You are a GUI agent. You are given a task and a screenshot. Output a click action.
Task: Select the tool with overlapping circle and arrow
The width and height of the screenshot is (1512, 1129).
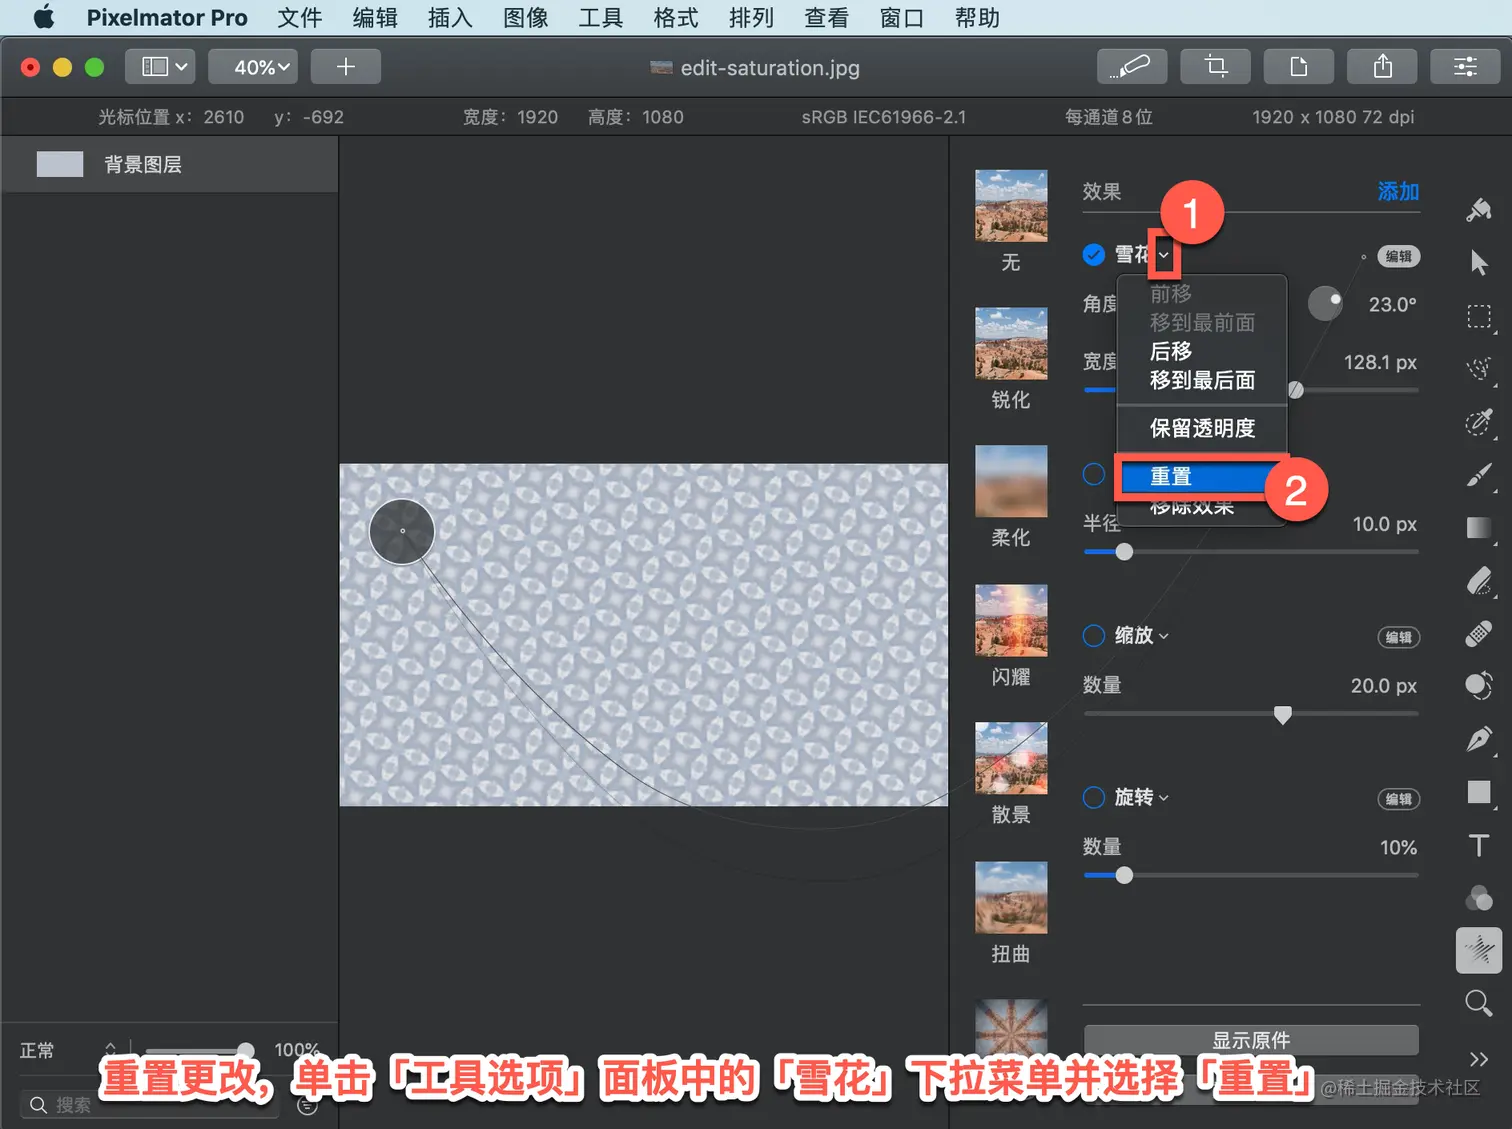coord(1479,686)
